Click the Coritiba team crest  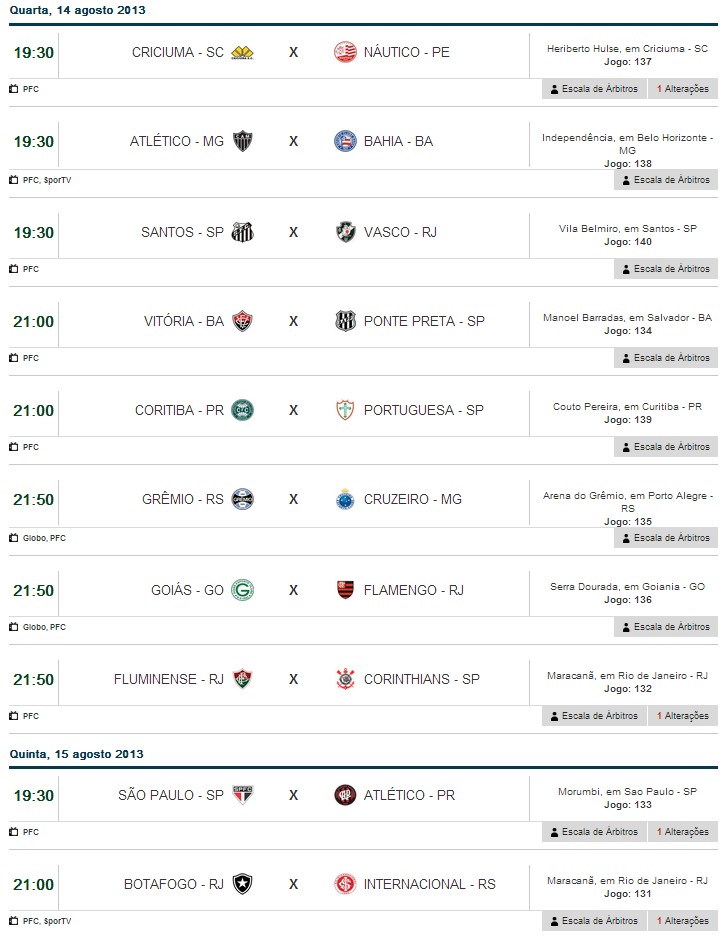(x=242, y=410)
